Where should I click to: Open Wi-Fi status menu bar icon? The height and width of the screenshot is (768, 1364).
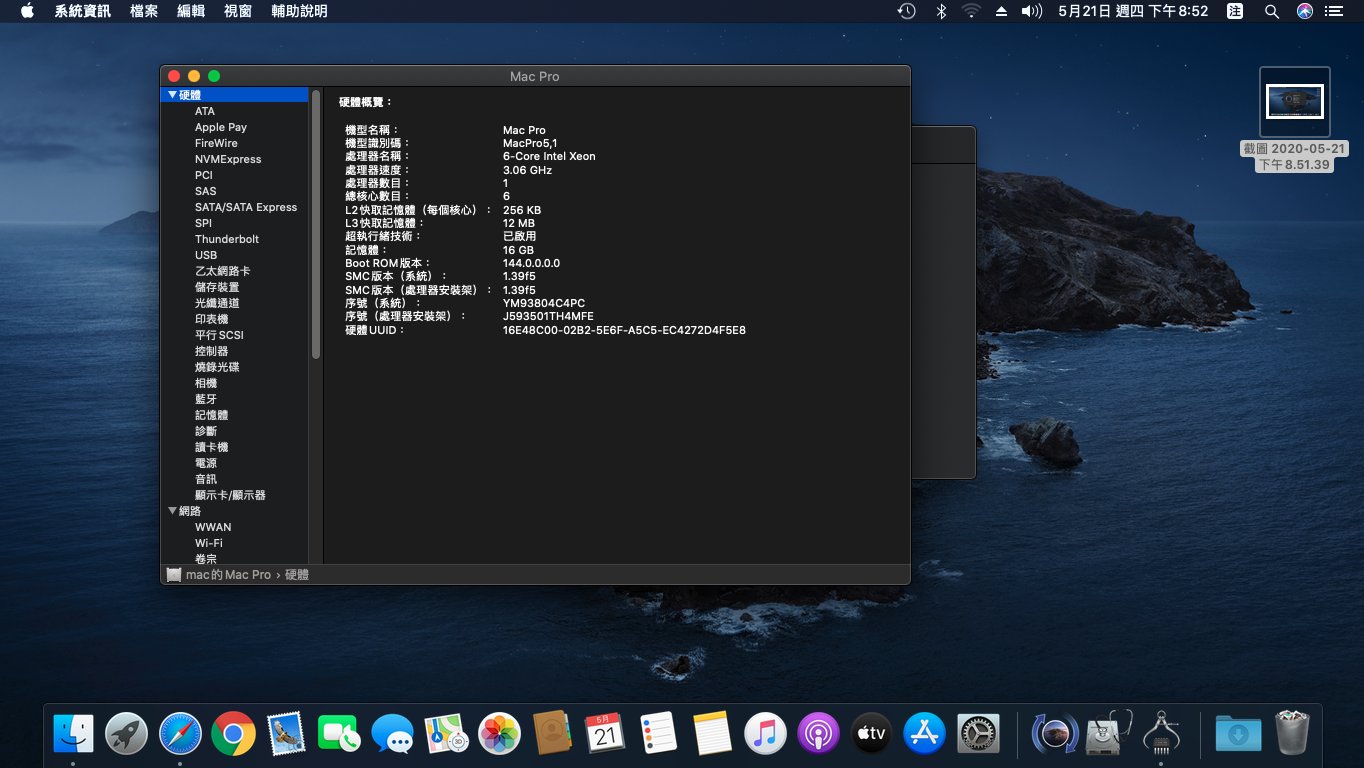tap(971, 11)
